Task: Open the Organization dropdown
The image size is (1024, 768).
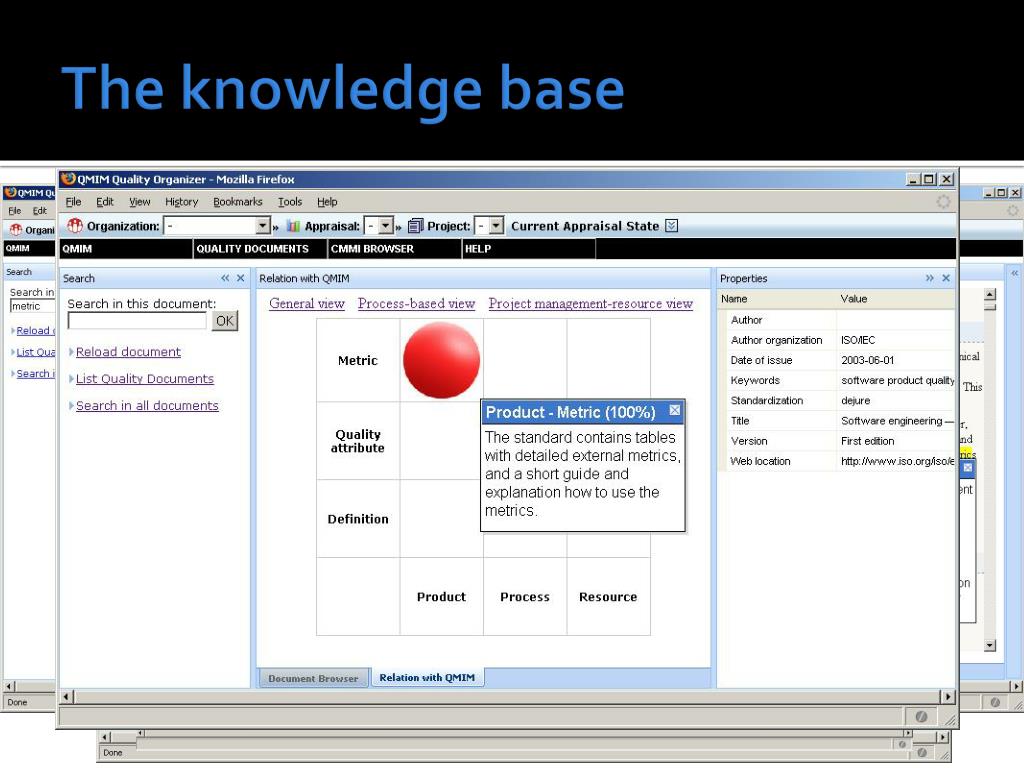Action: coord(263,226)
